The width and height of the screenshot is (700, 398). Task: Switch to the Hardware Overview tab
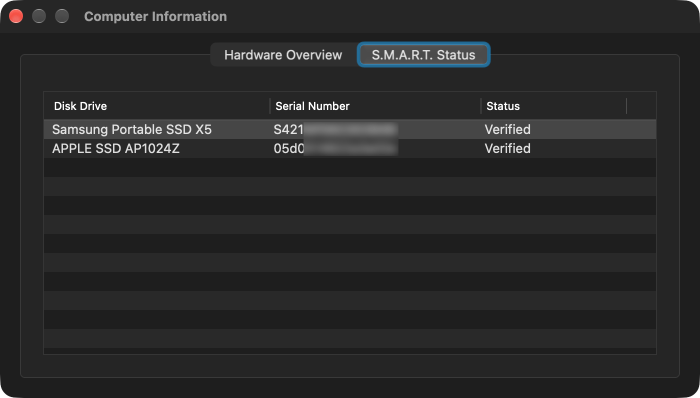[x=283, y=55]
